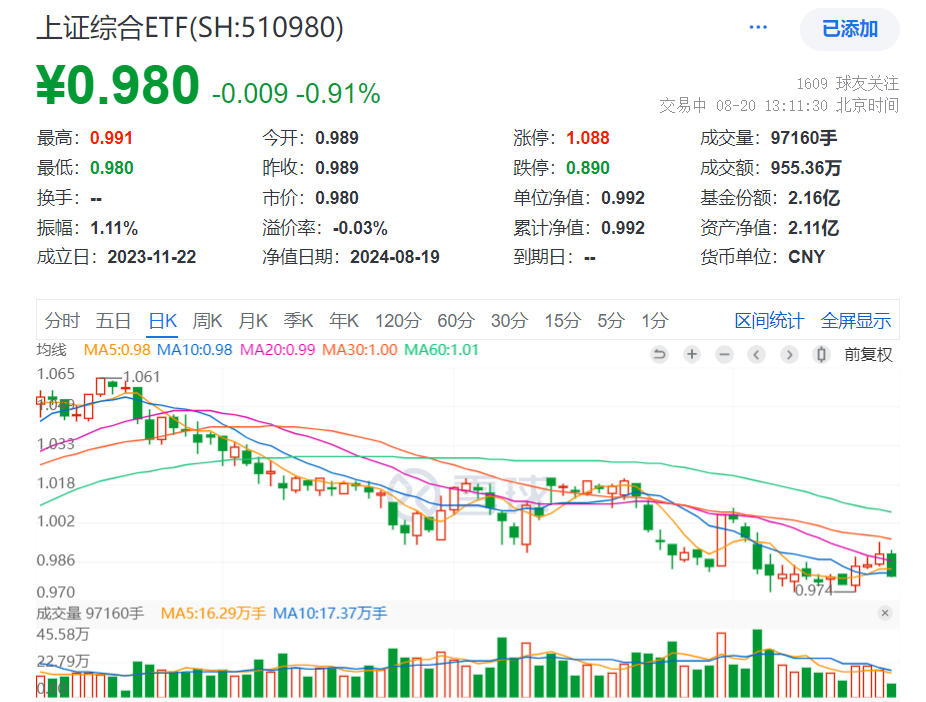
Task: Open the three-dot more options menu
Action: pyautogui.click(x=758, y=27)
